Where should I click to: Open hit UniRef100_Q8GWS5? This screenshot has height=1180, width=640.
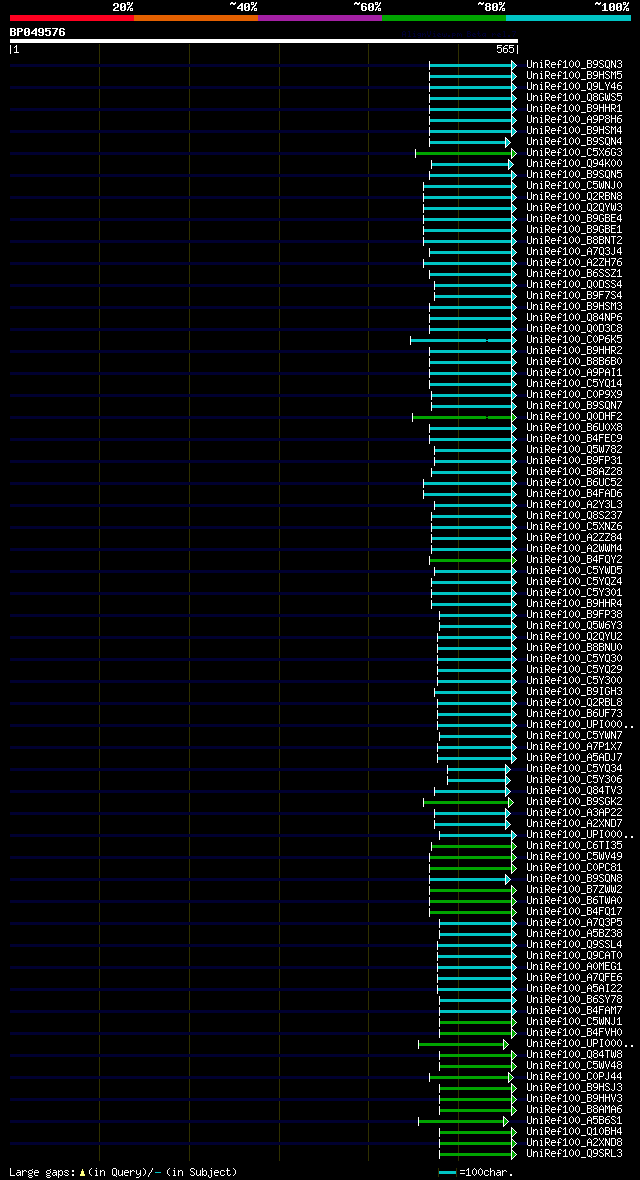coord(574,98)
